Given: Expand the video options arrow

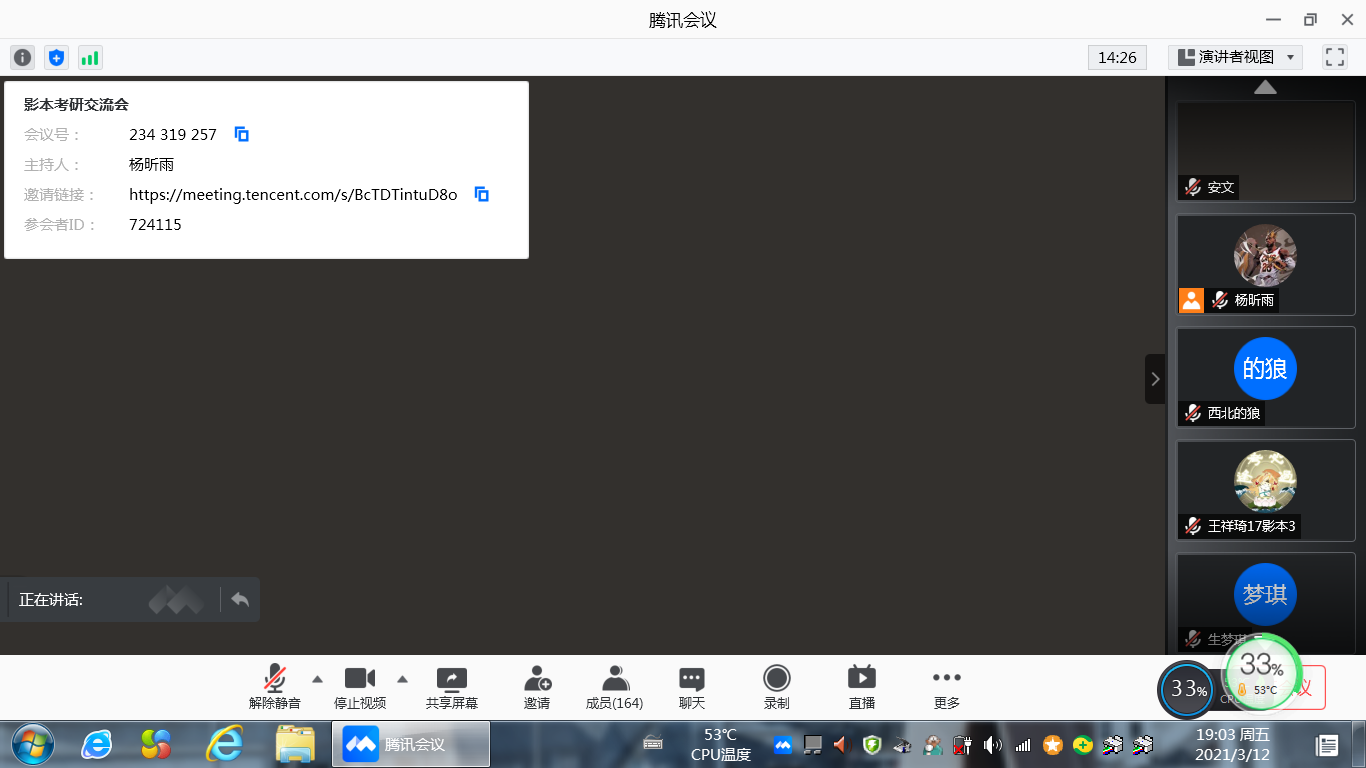Looking at the screenshot, I should pos(402,679).
